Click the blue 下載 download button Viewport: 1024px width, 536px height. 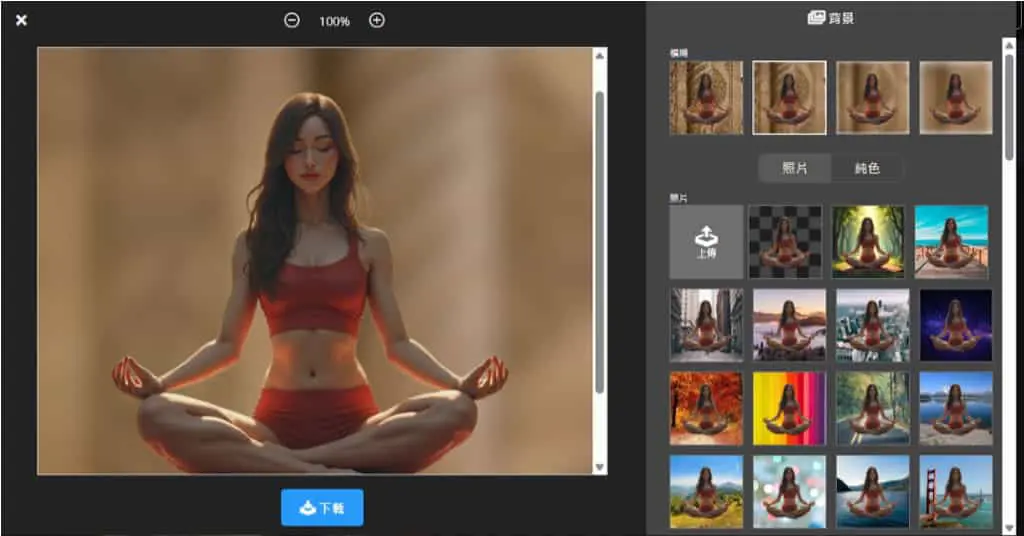coord(322,507)
